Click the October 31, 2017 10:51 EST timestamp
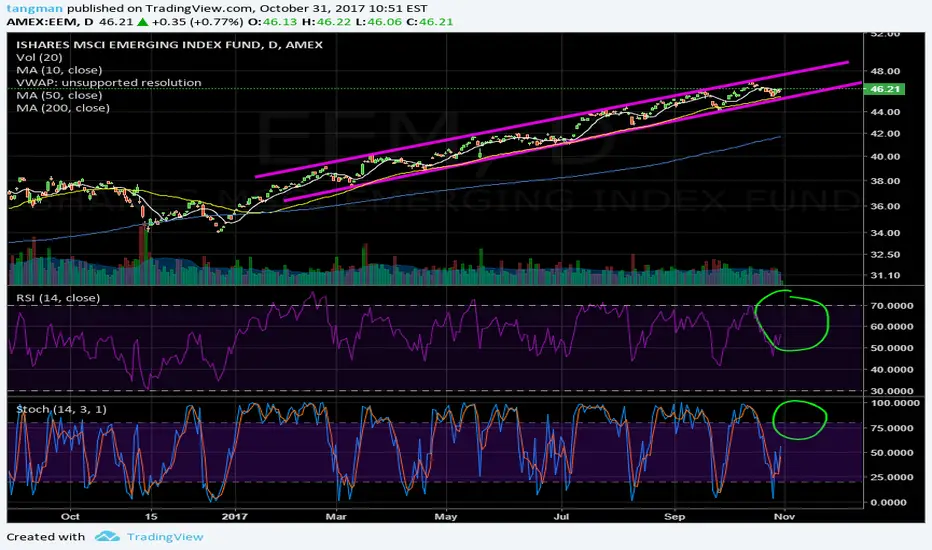This screenshot has width=932, height=550. pyautogui.click(x=344, y=9)
